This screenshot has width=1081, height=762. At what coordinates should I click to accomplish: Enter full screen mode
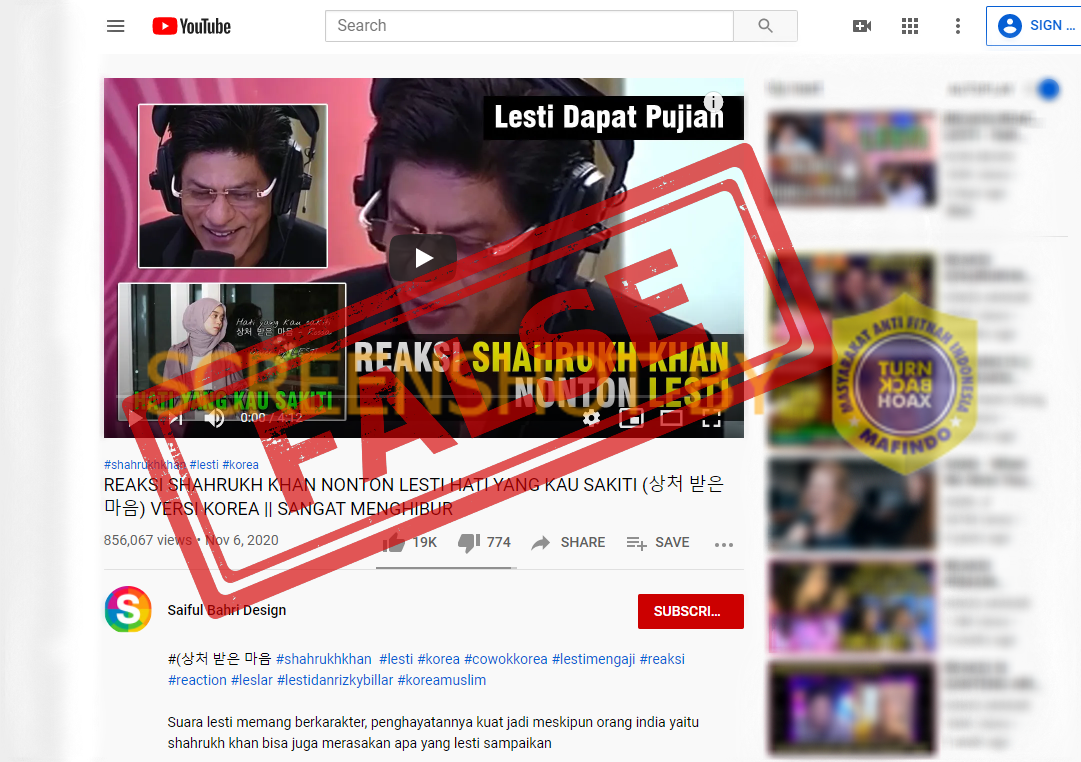pyautogui.click(x=711, y=418)
